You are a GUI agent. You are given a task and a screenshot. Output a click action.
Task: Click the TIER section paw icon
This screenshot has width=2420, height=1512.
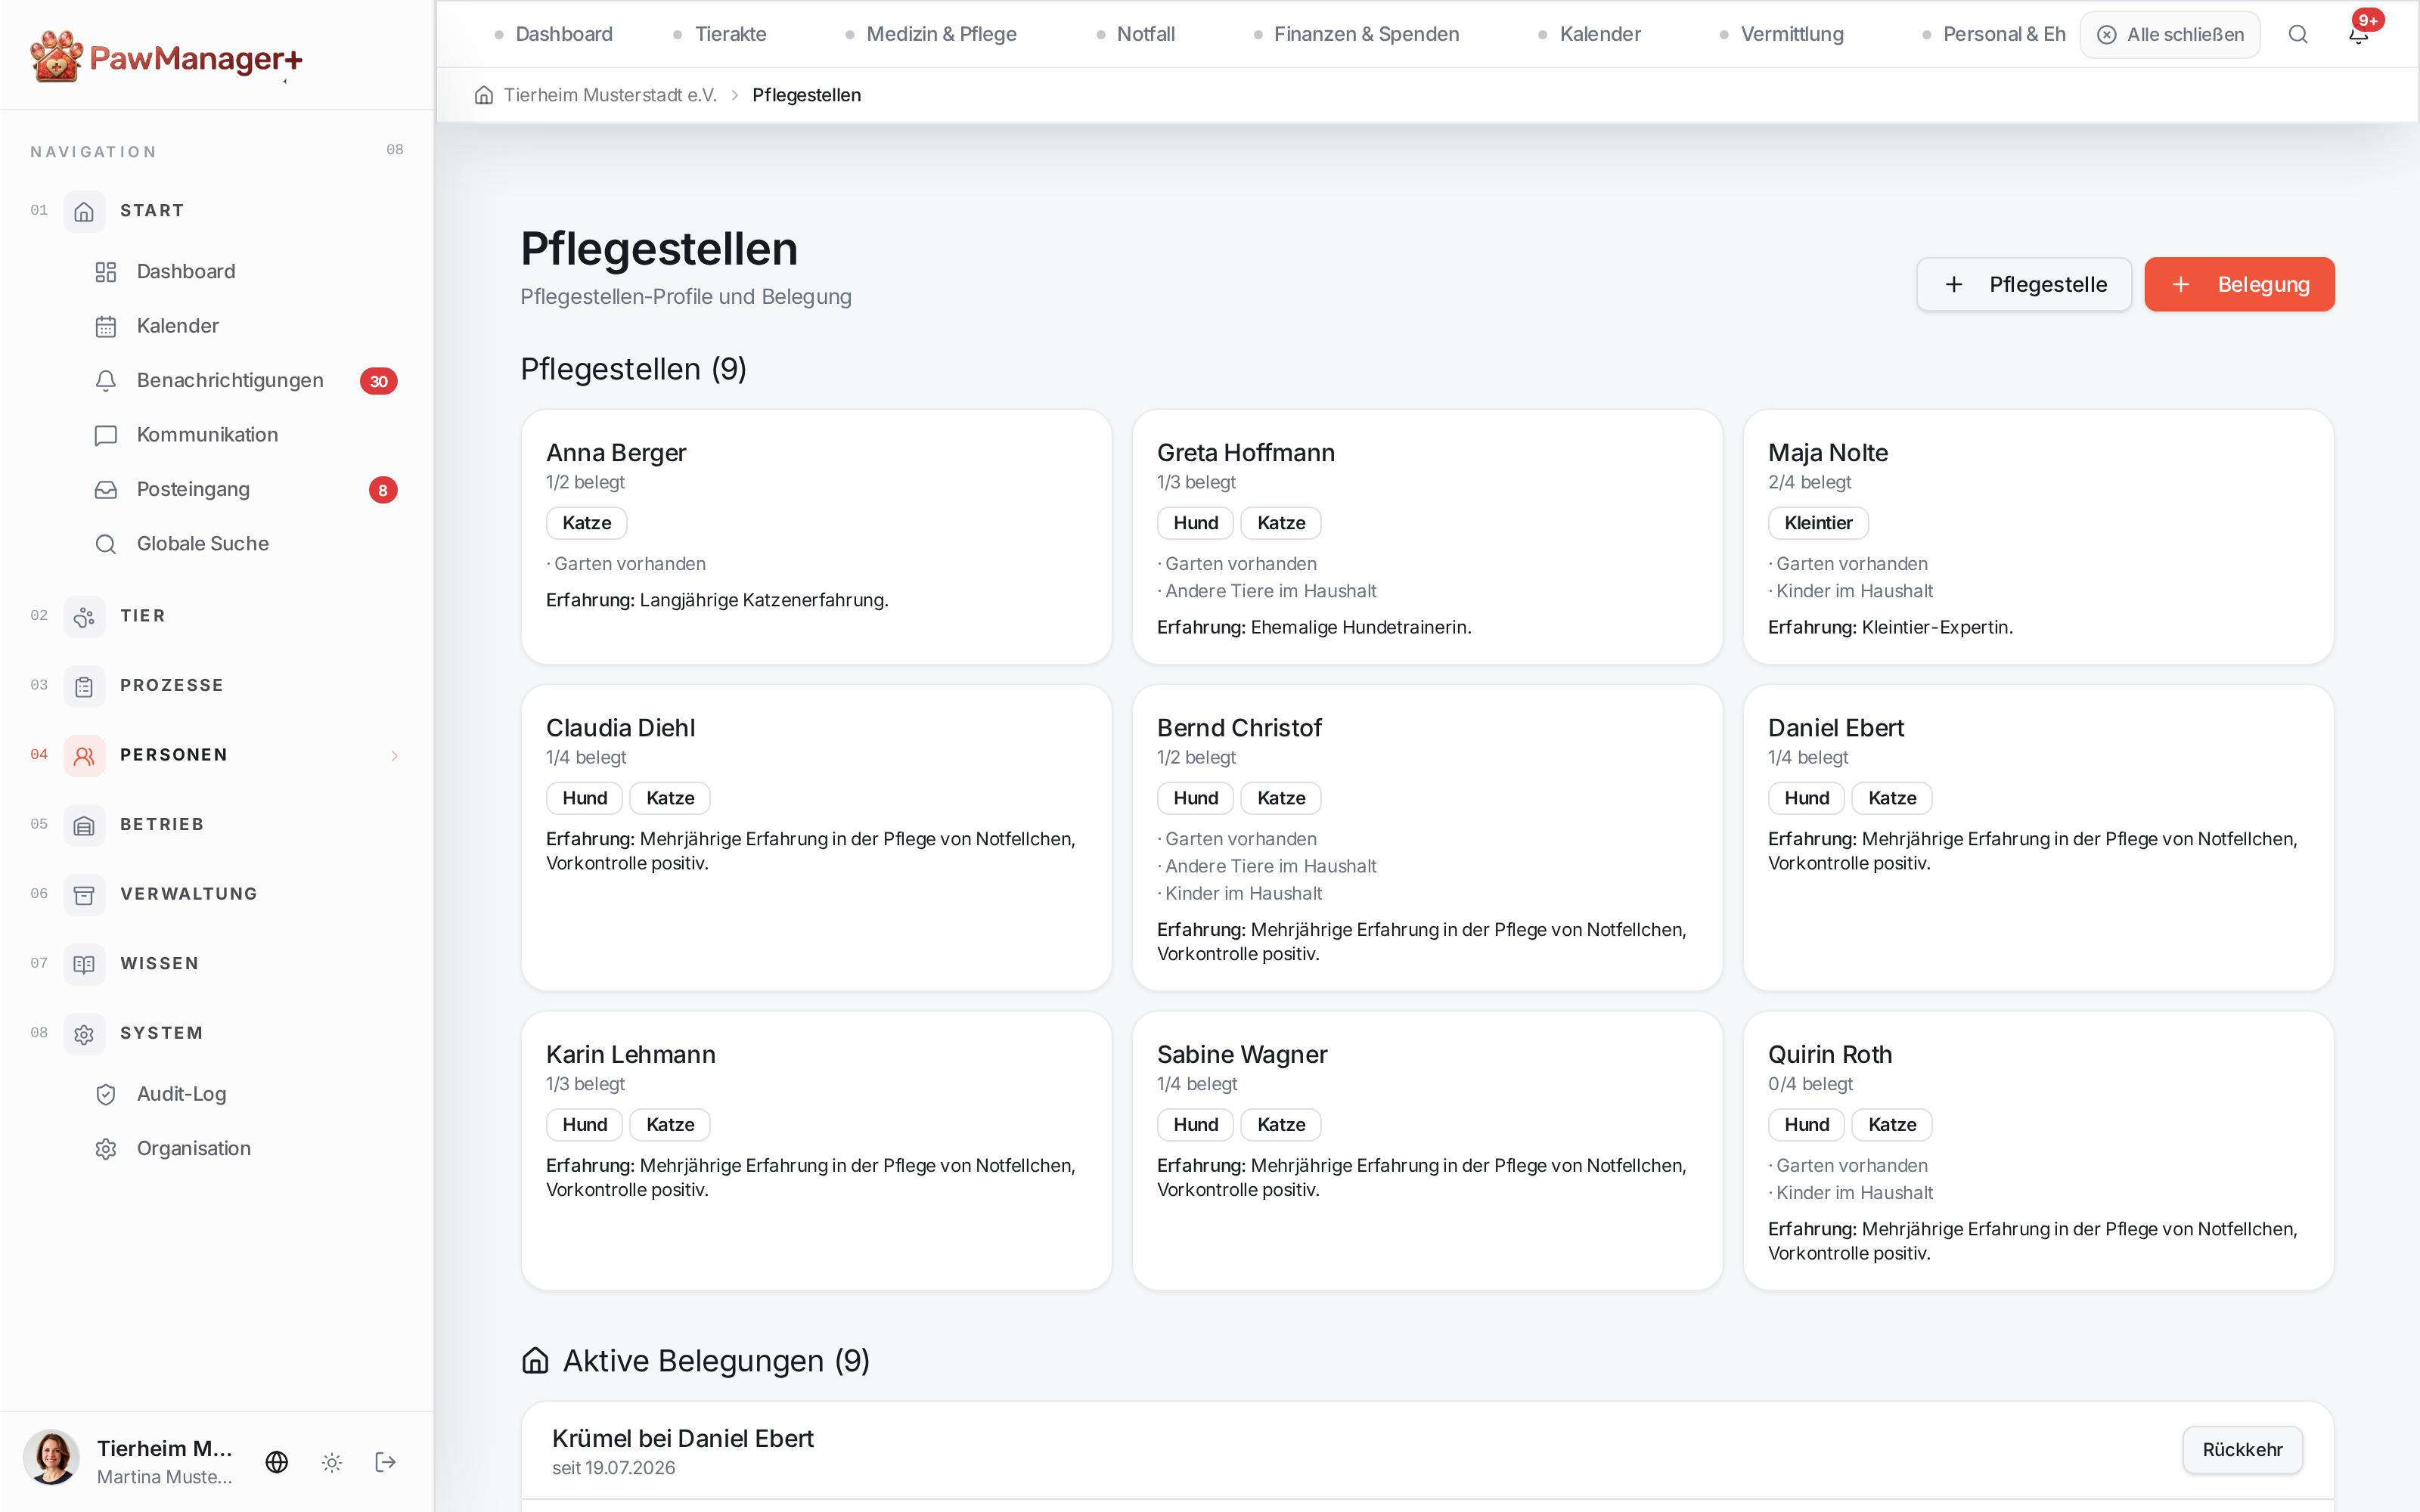click(x=84, y=616)
